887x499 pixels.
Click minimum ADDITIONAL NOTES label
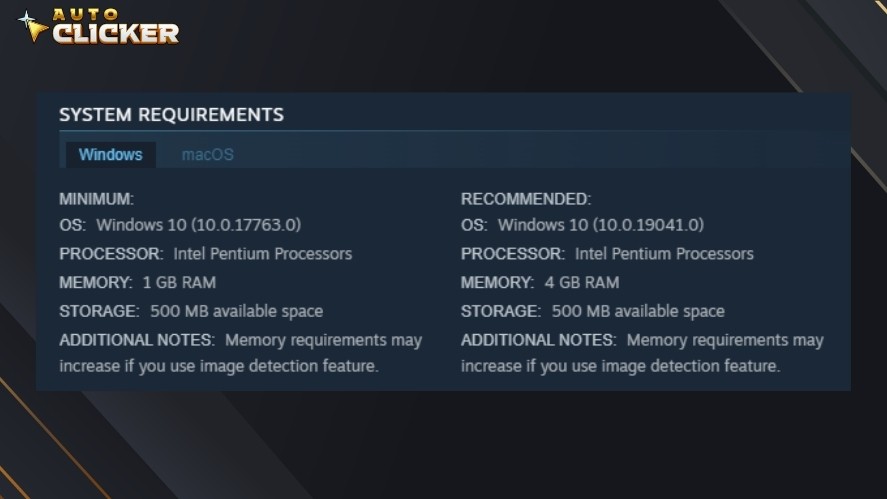tap(137, 340)
